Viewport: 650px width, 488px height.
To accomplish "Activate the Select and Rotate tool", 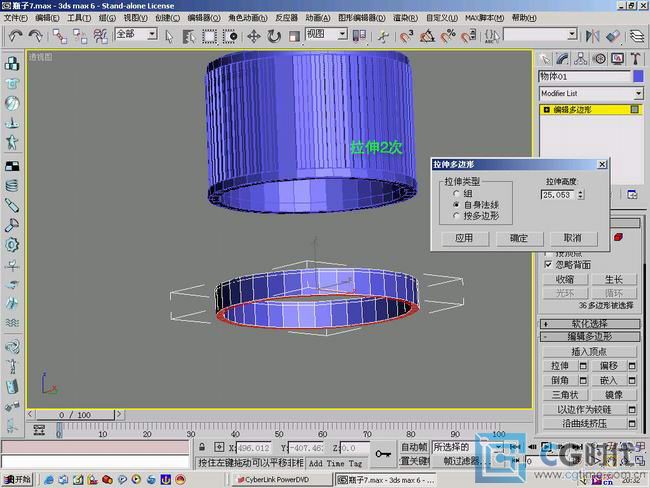I will 274,36.
